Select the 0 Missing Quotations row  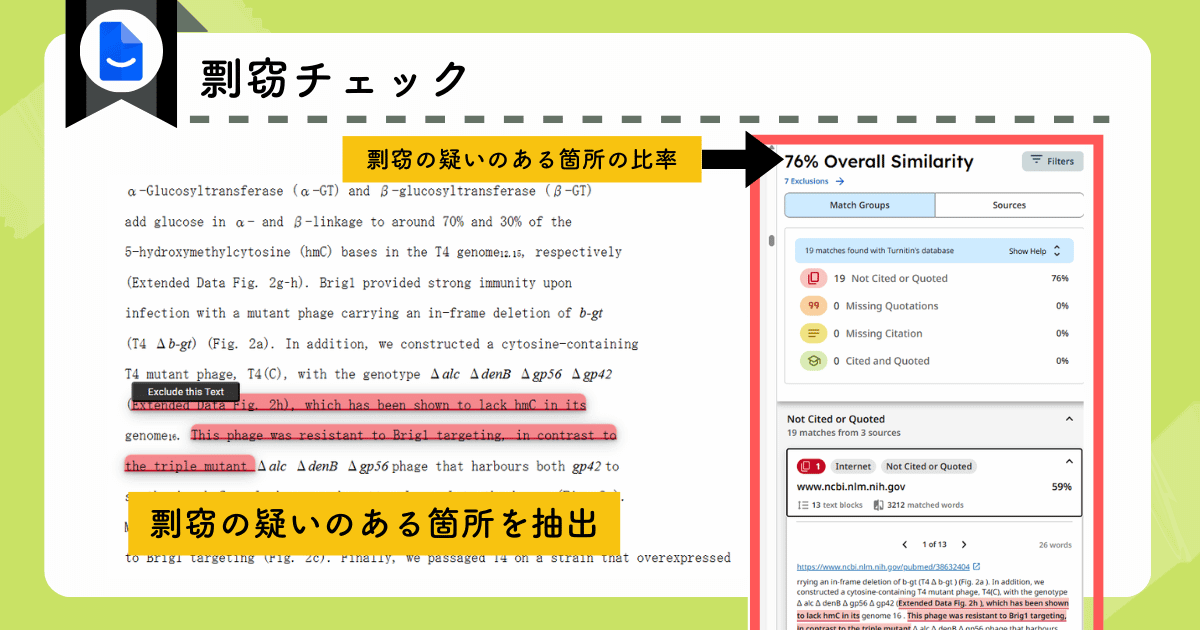click(934, 306)
